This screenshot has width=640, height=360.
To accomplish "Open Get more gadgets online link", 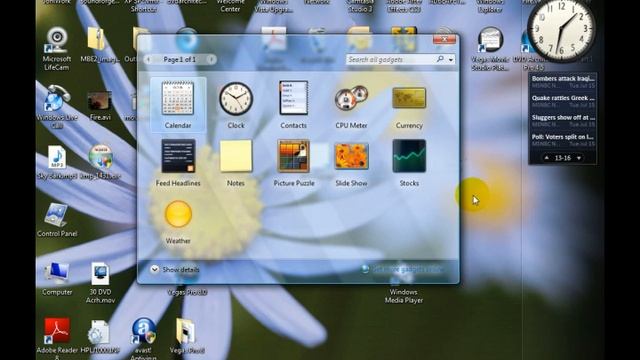I will (402, 269).
